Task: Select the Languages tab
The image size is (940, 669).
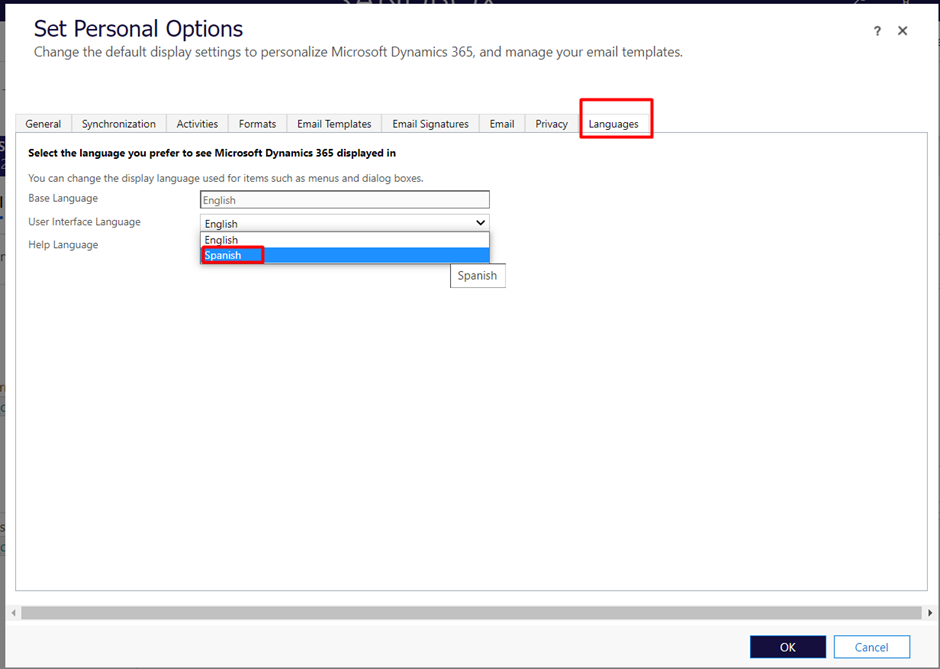Action: 613,123
